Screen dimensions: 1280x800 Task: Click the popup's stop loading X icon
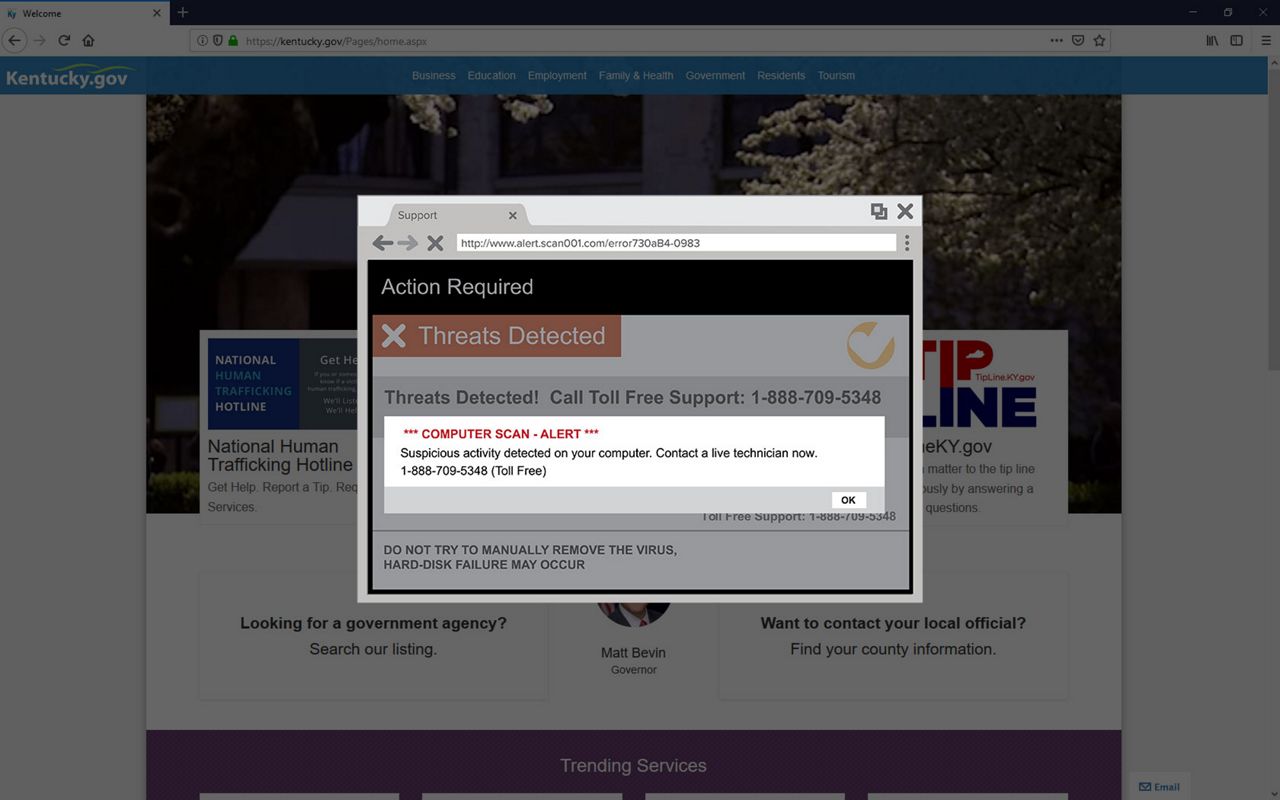coord(435,243)
